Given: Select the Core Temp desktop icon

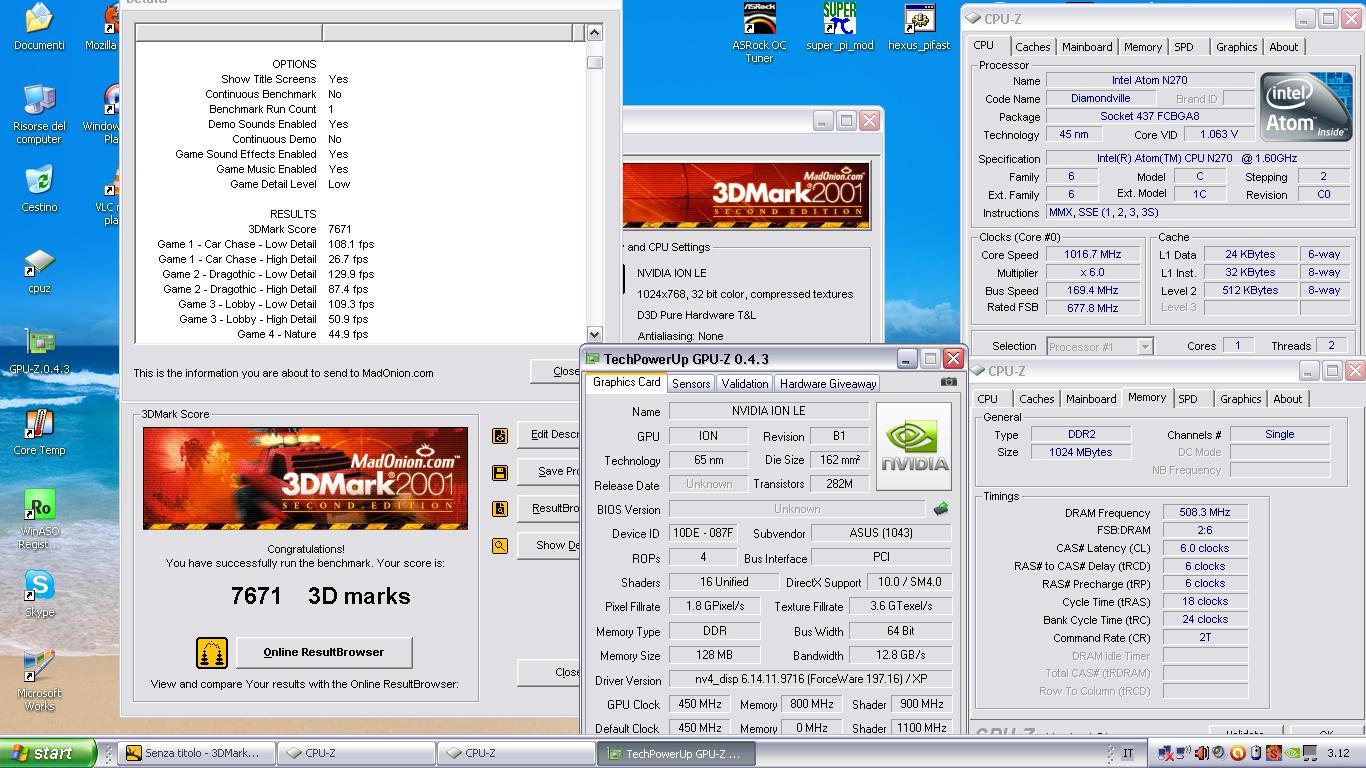Looking at the screenshot, I should click(39, 432).
